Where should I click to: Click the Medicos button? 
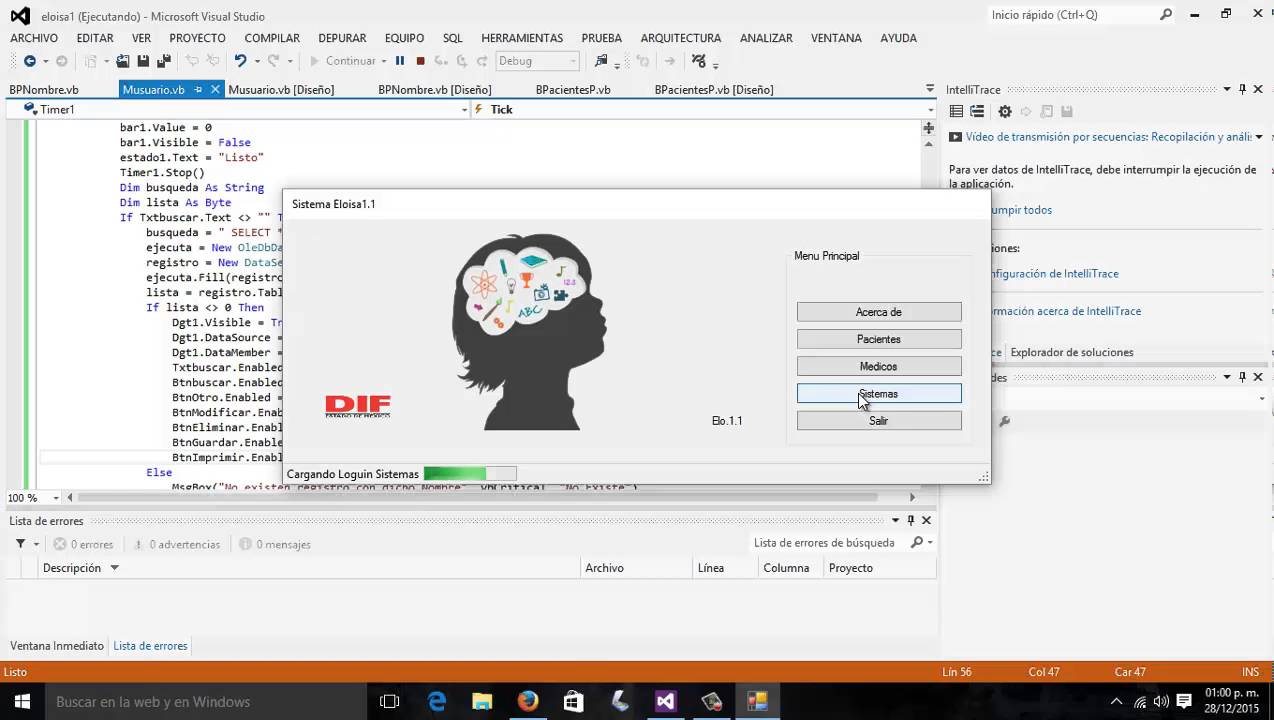click(879, 366)
